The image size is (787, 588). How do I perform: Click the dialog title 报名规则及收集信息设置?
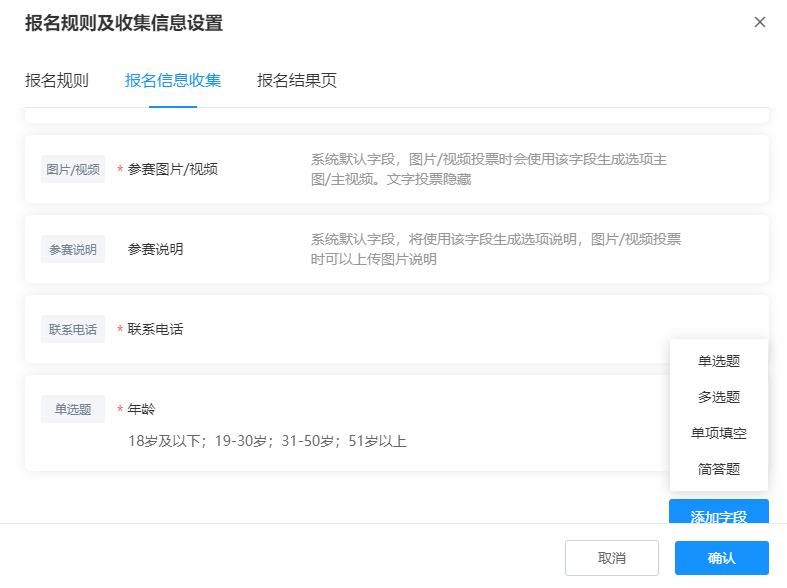124,23
